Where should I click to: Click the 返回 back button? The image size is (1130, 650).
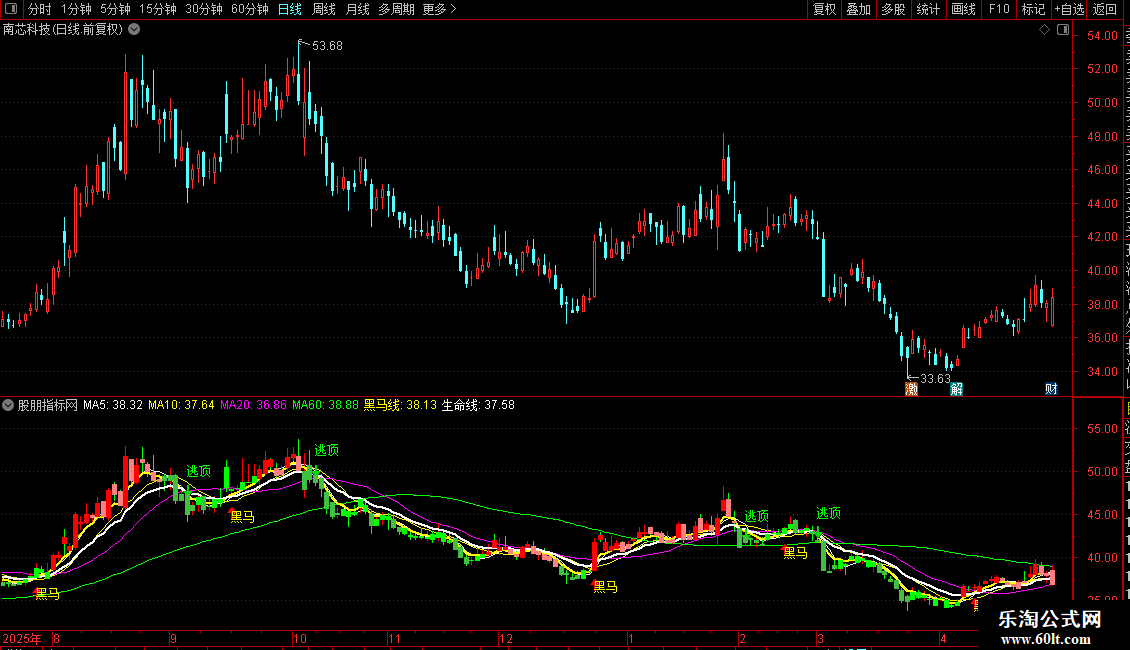click(x=1104, y=9)
